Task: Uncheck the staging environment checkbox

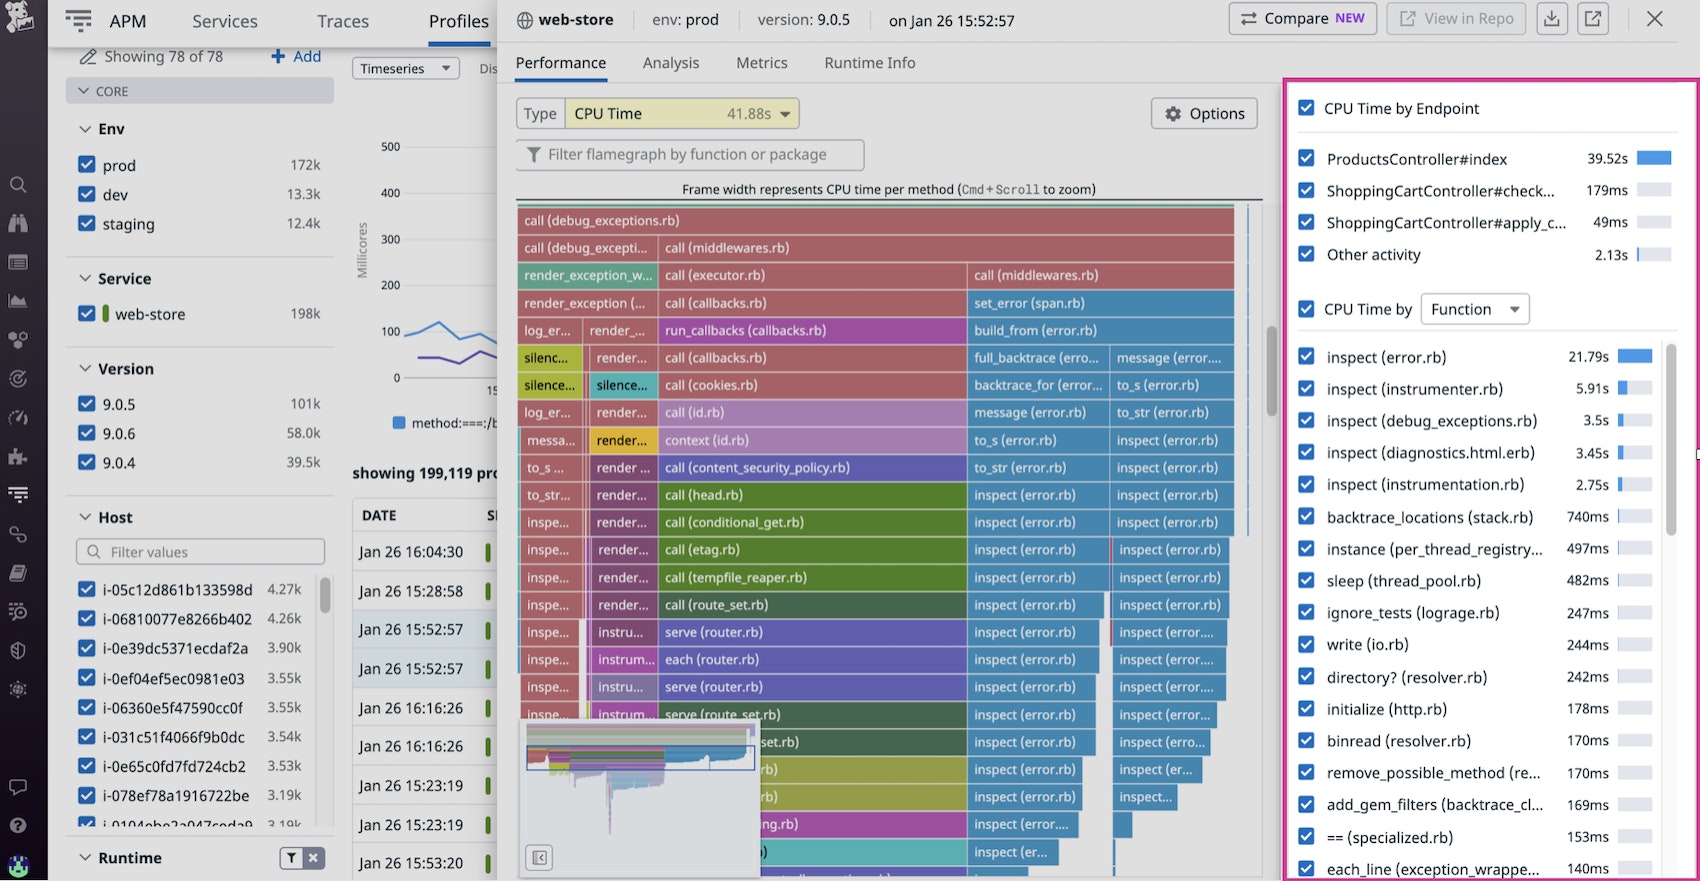Action: click(87, 224)
